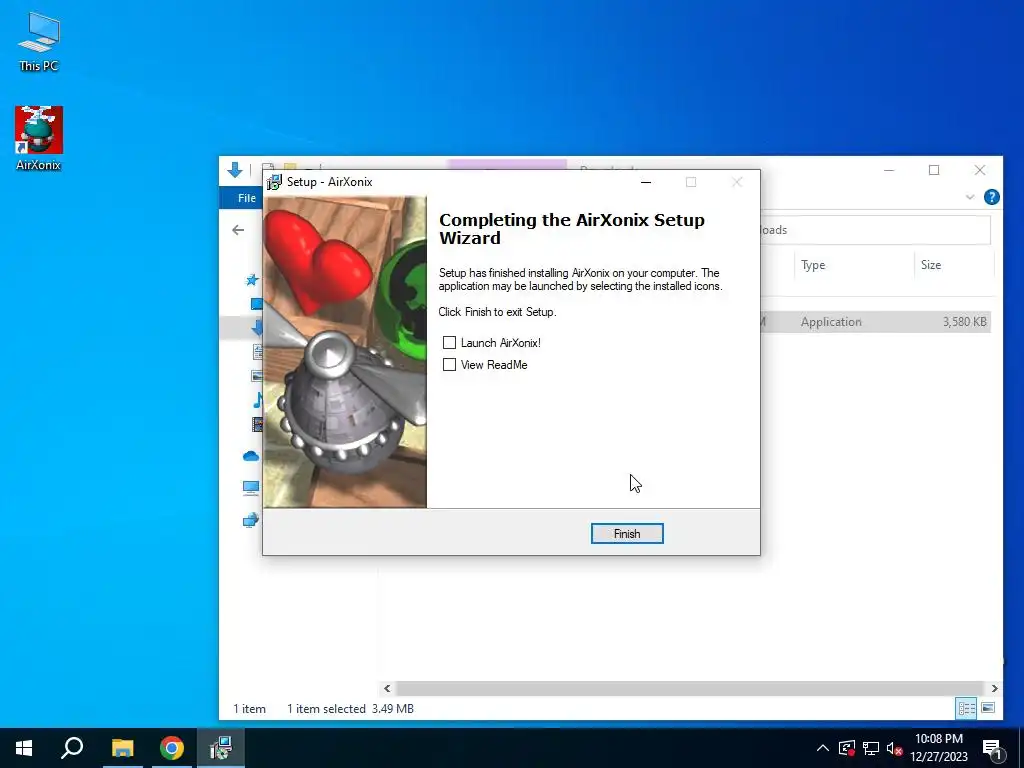Viewport: 1024px width, 768px height.
Task: Click Quick access star in Explorer sidebar
Action: click(252, 280)
